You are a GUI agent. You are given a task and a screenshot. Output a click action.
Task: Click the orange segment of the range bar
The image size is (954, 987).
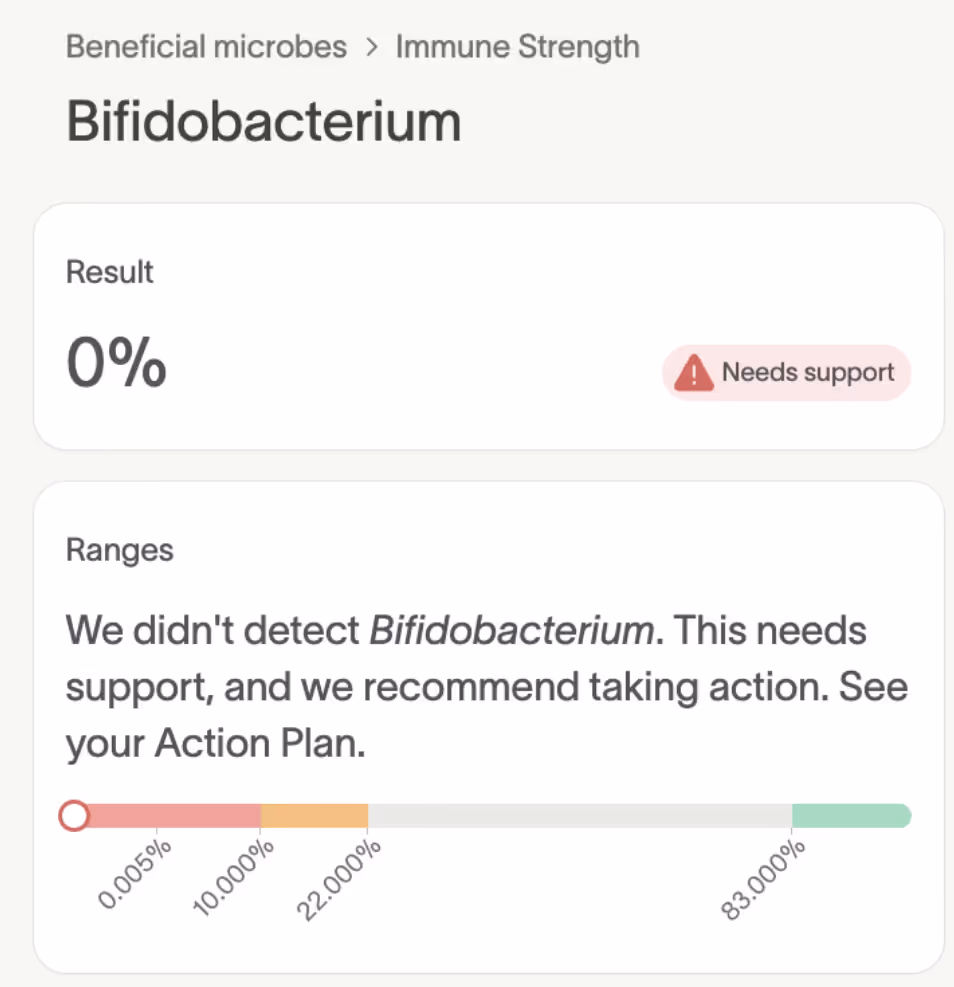314,815
